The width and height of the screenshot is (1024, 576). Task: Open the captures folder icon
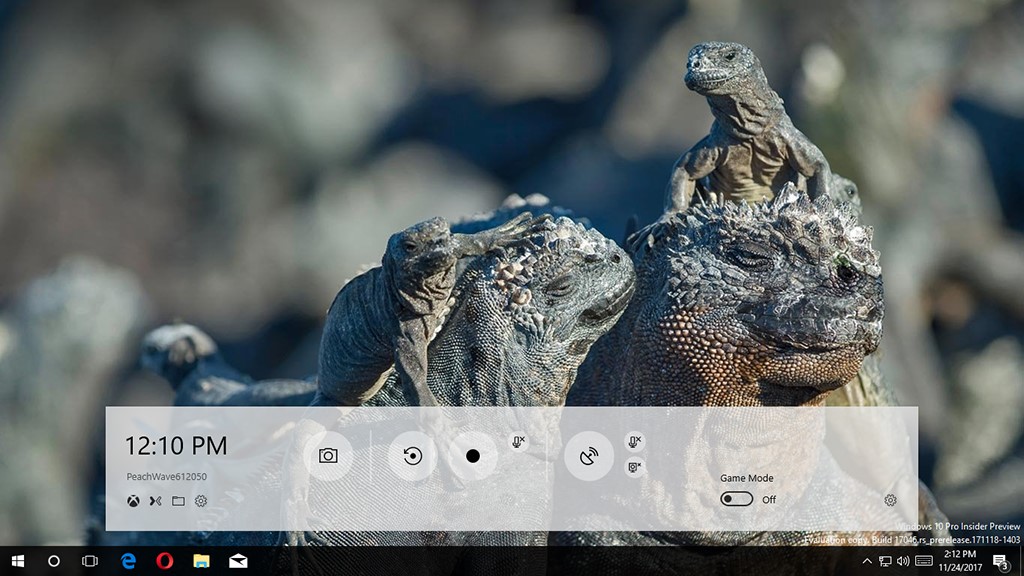click(178, 501)
